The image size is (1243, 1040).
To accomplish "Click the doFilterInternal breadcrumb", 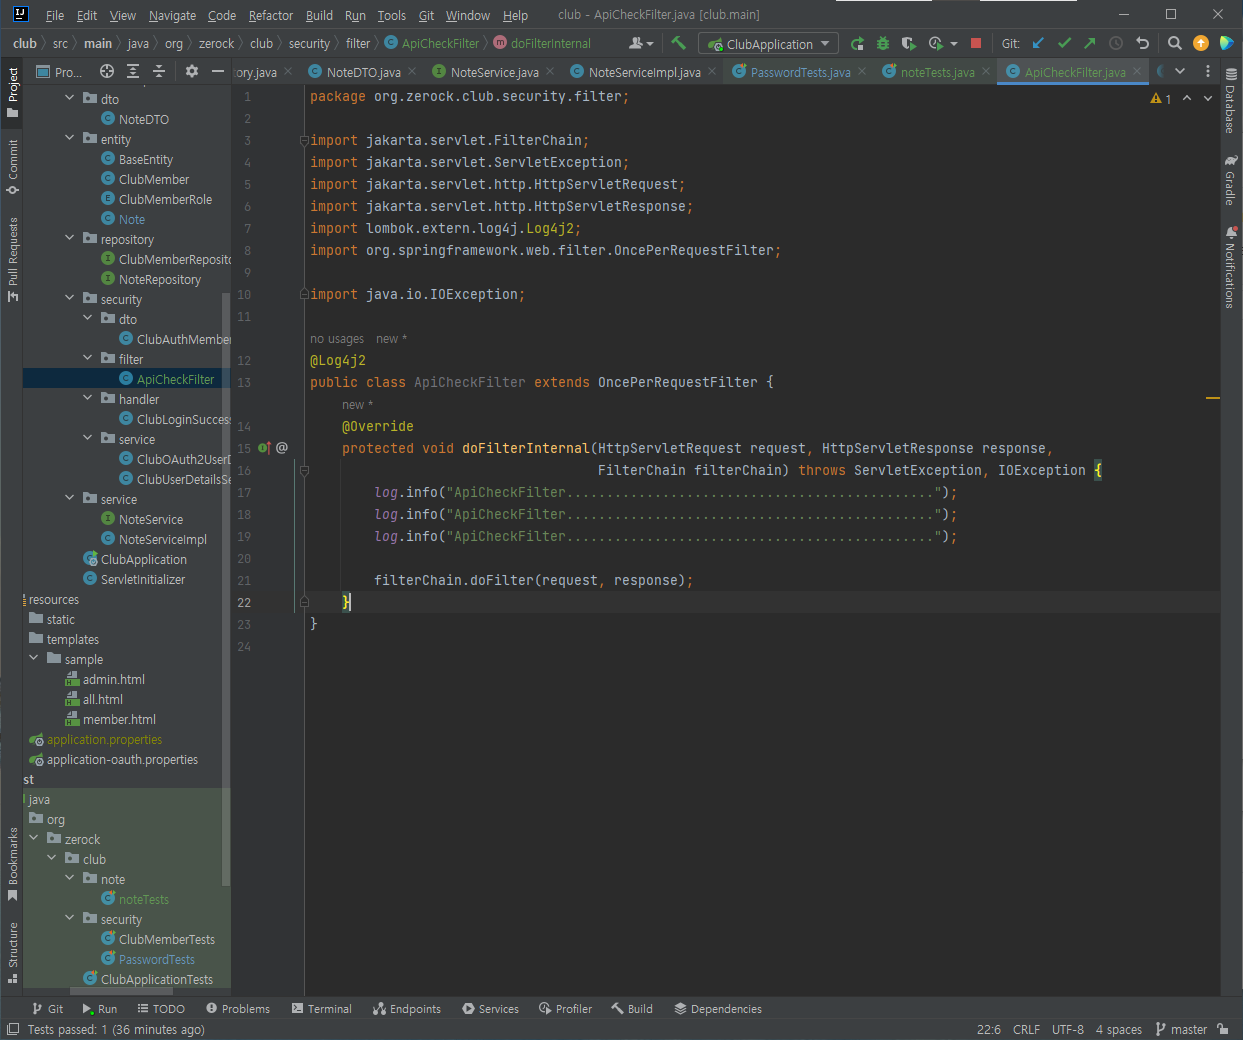I will (550, 43).
